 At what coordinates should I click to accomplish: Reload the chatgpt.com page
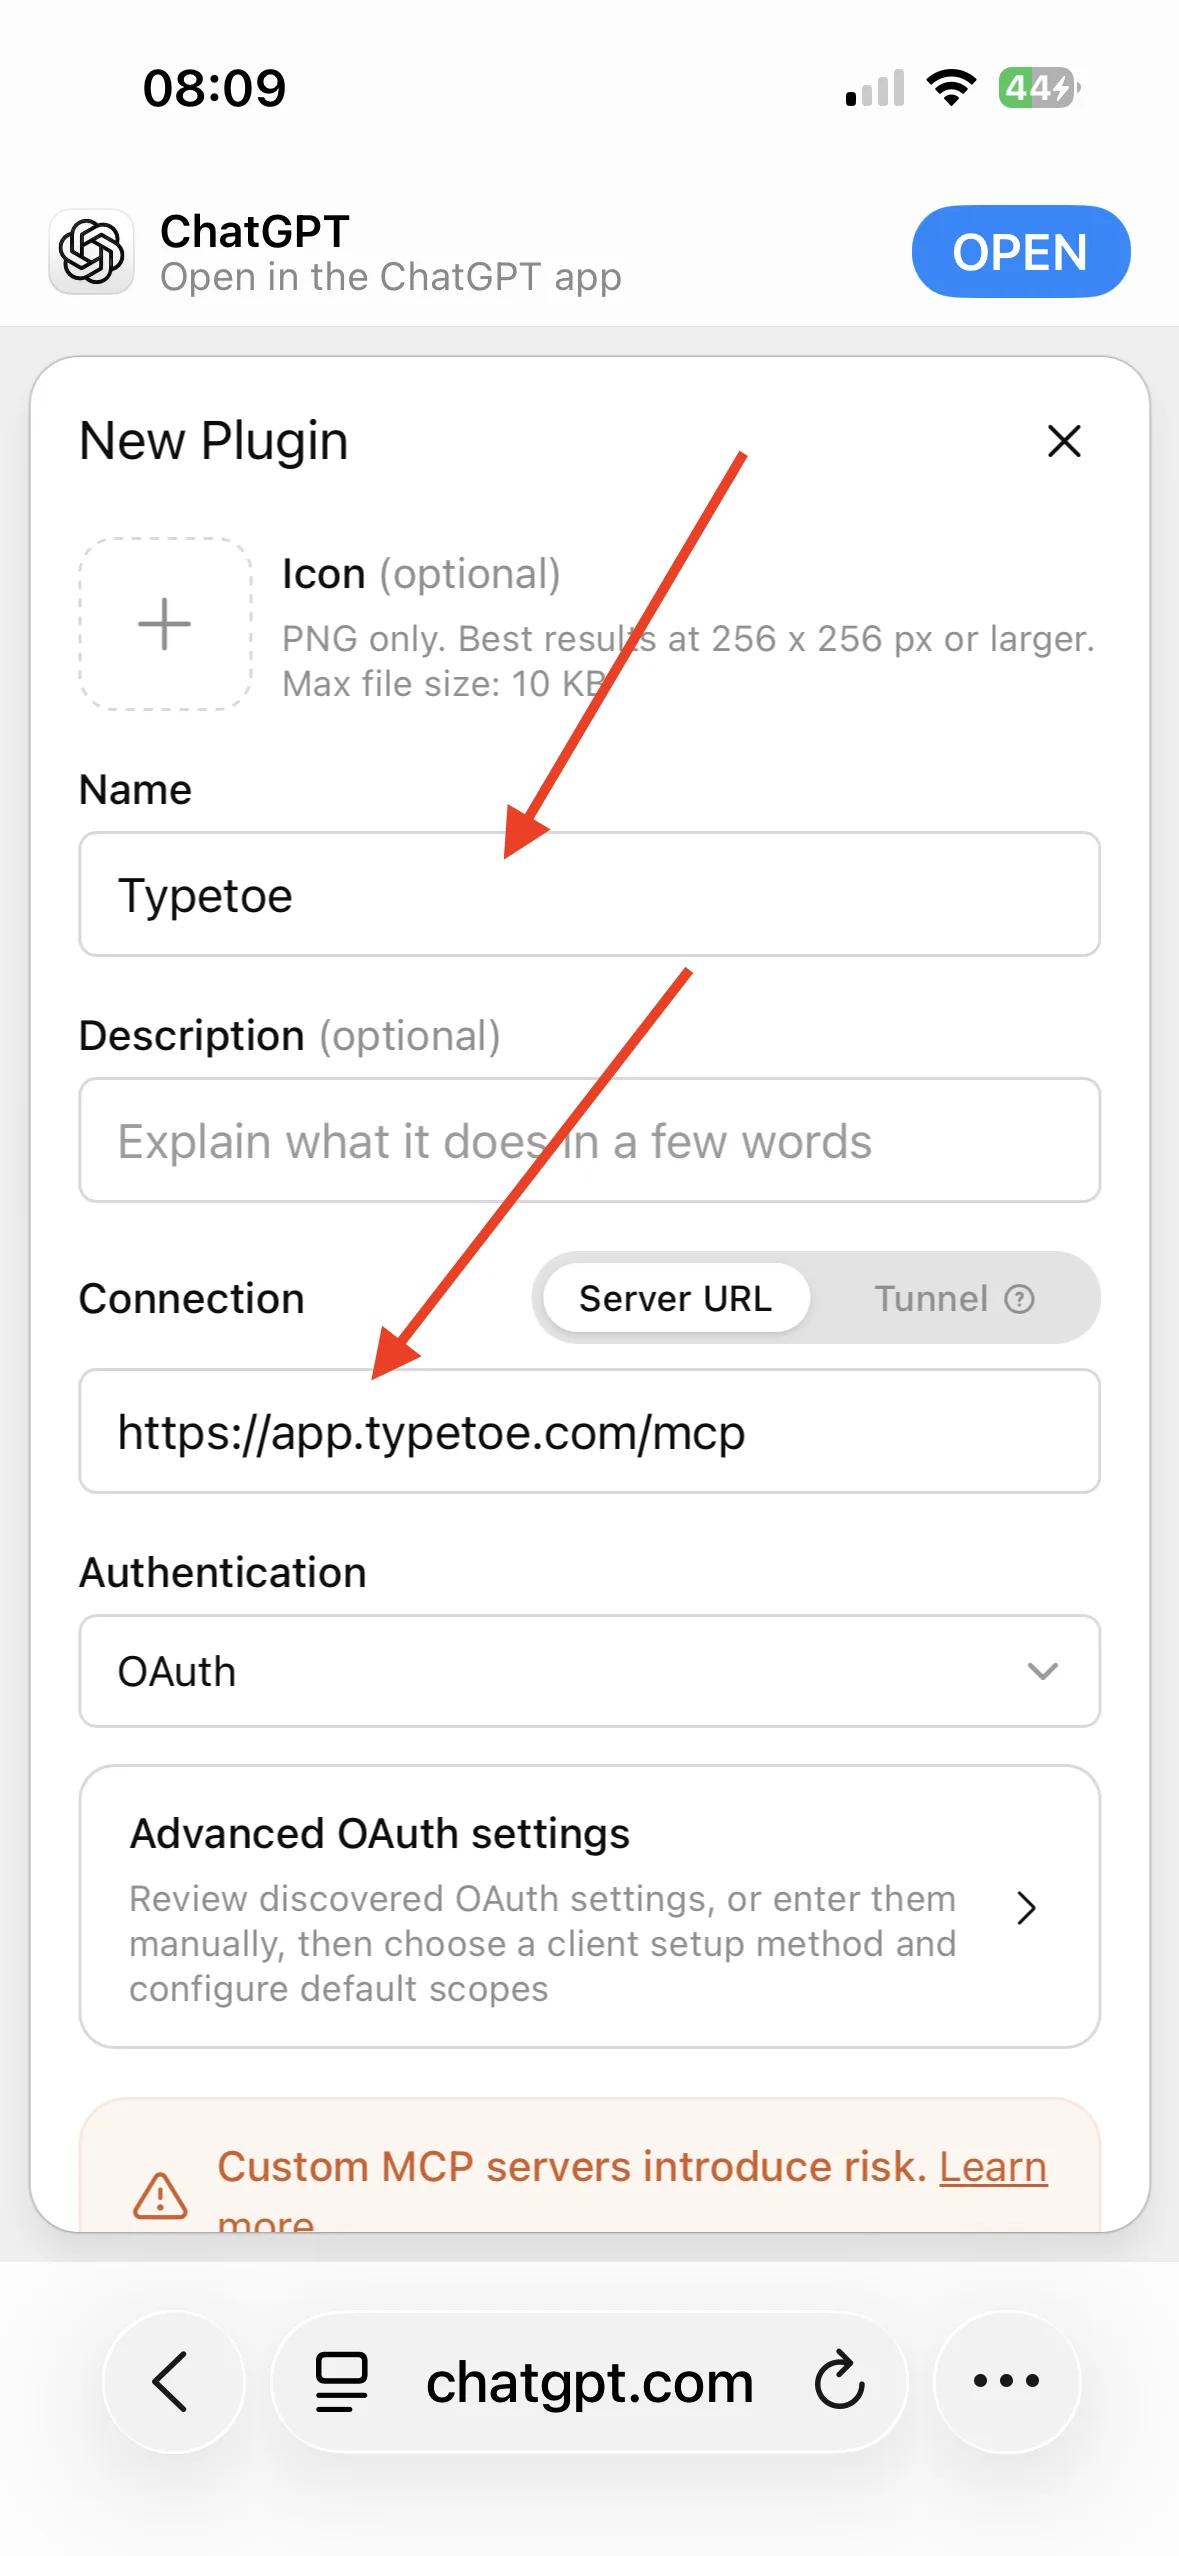pyautogui.click(x=839, y=2382)
